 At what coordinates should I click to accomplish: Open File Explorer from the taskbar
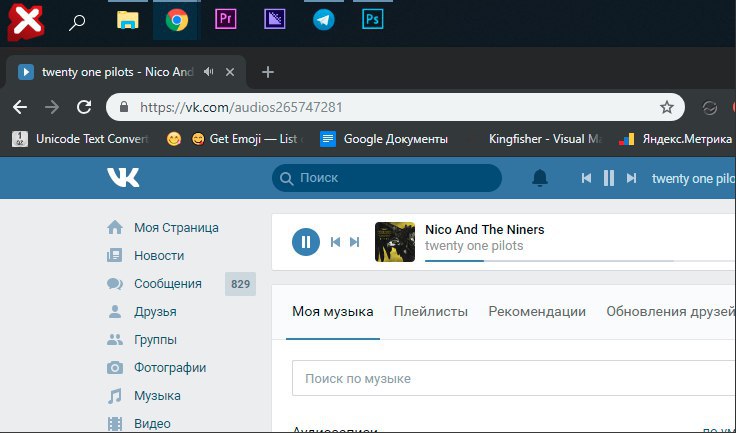pos(127,20)
